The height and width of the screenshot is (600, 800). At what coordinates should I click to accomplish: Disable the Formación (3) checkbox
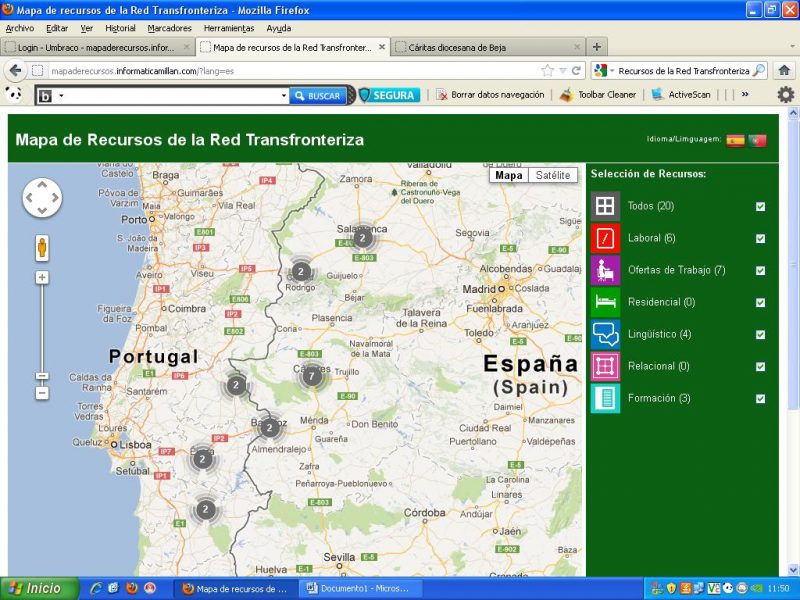click(761, 398)
